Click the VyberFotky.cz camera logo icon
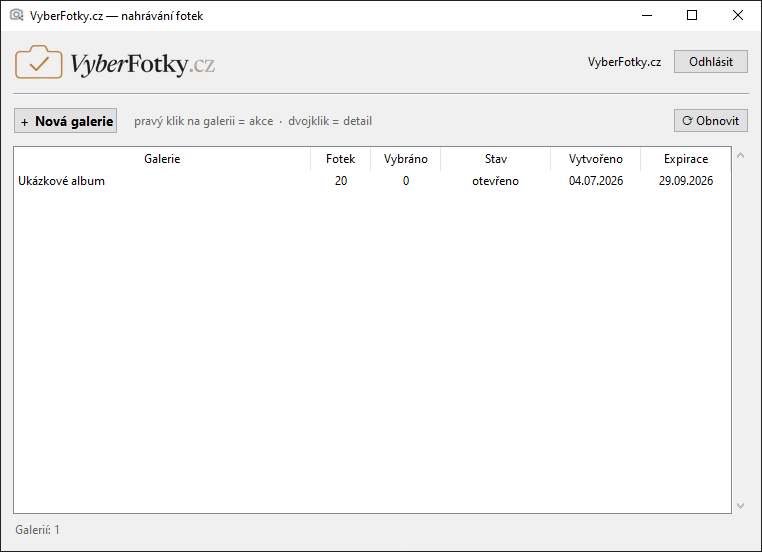The height and width of the screenshot is (552, 762). coord(39,62)
